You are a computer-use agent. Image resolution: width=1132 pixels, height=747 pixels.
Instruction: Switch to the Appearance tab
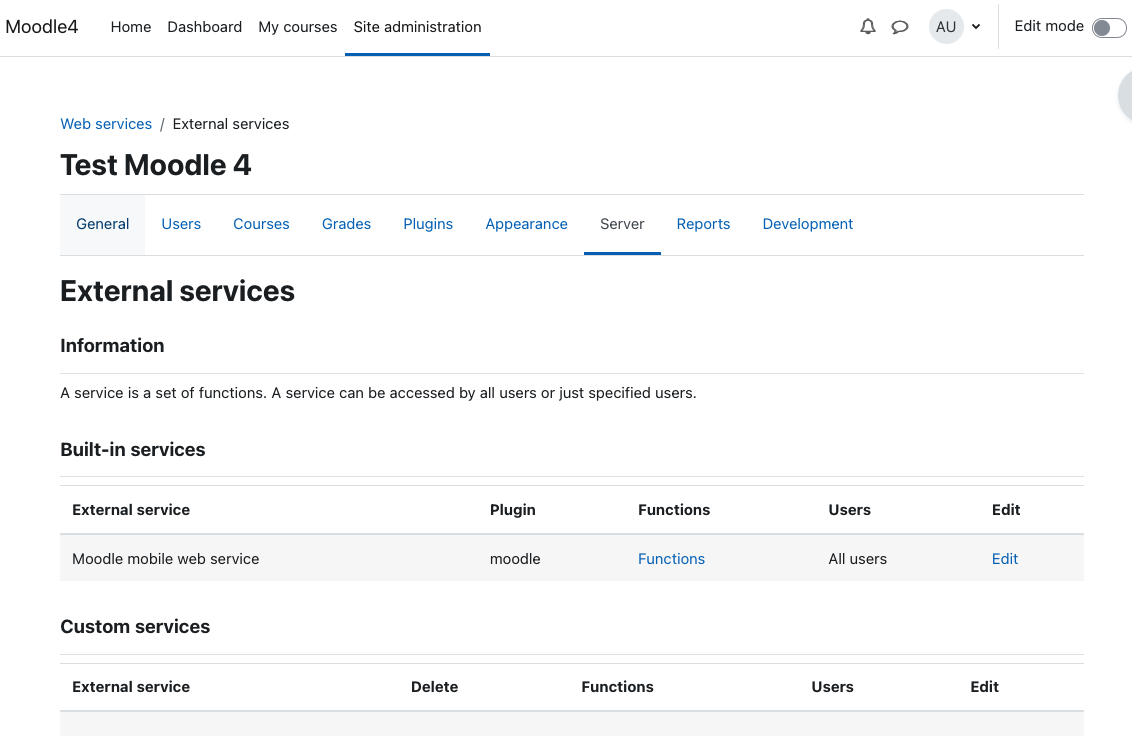pyautogui.click(x=526, y=224)
